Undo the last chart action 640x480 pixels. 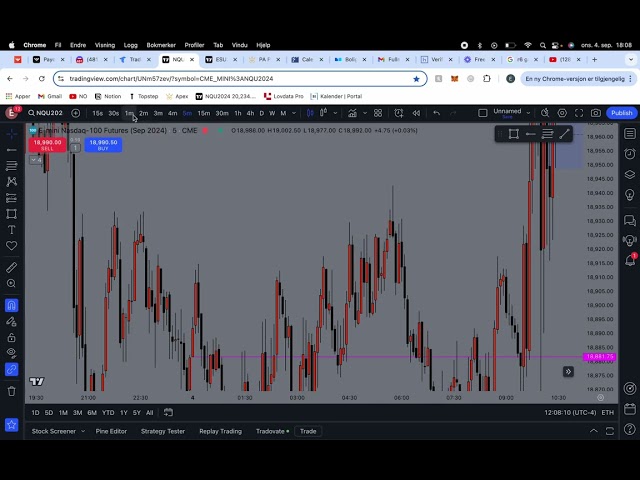[x=437, y=113]
